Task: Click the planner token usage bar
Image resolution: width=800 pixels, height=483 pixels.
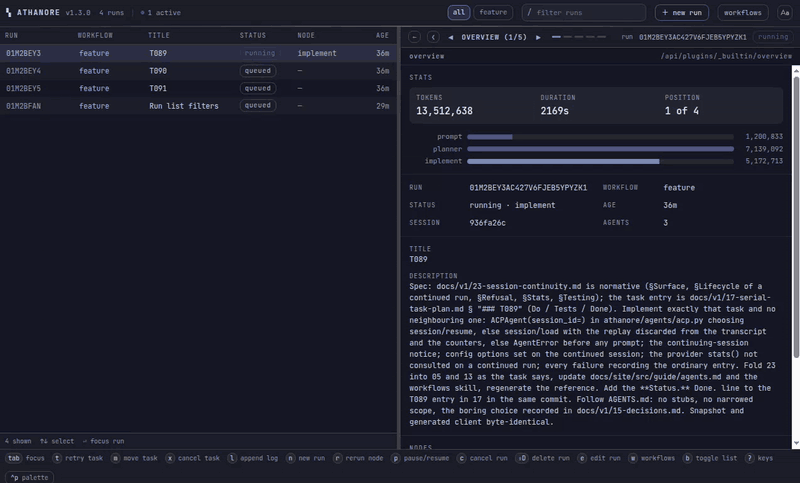Action: point(600,149)
